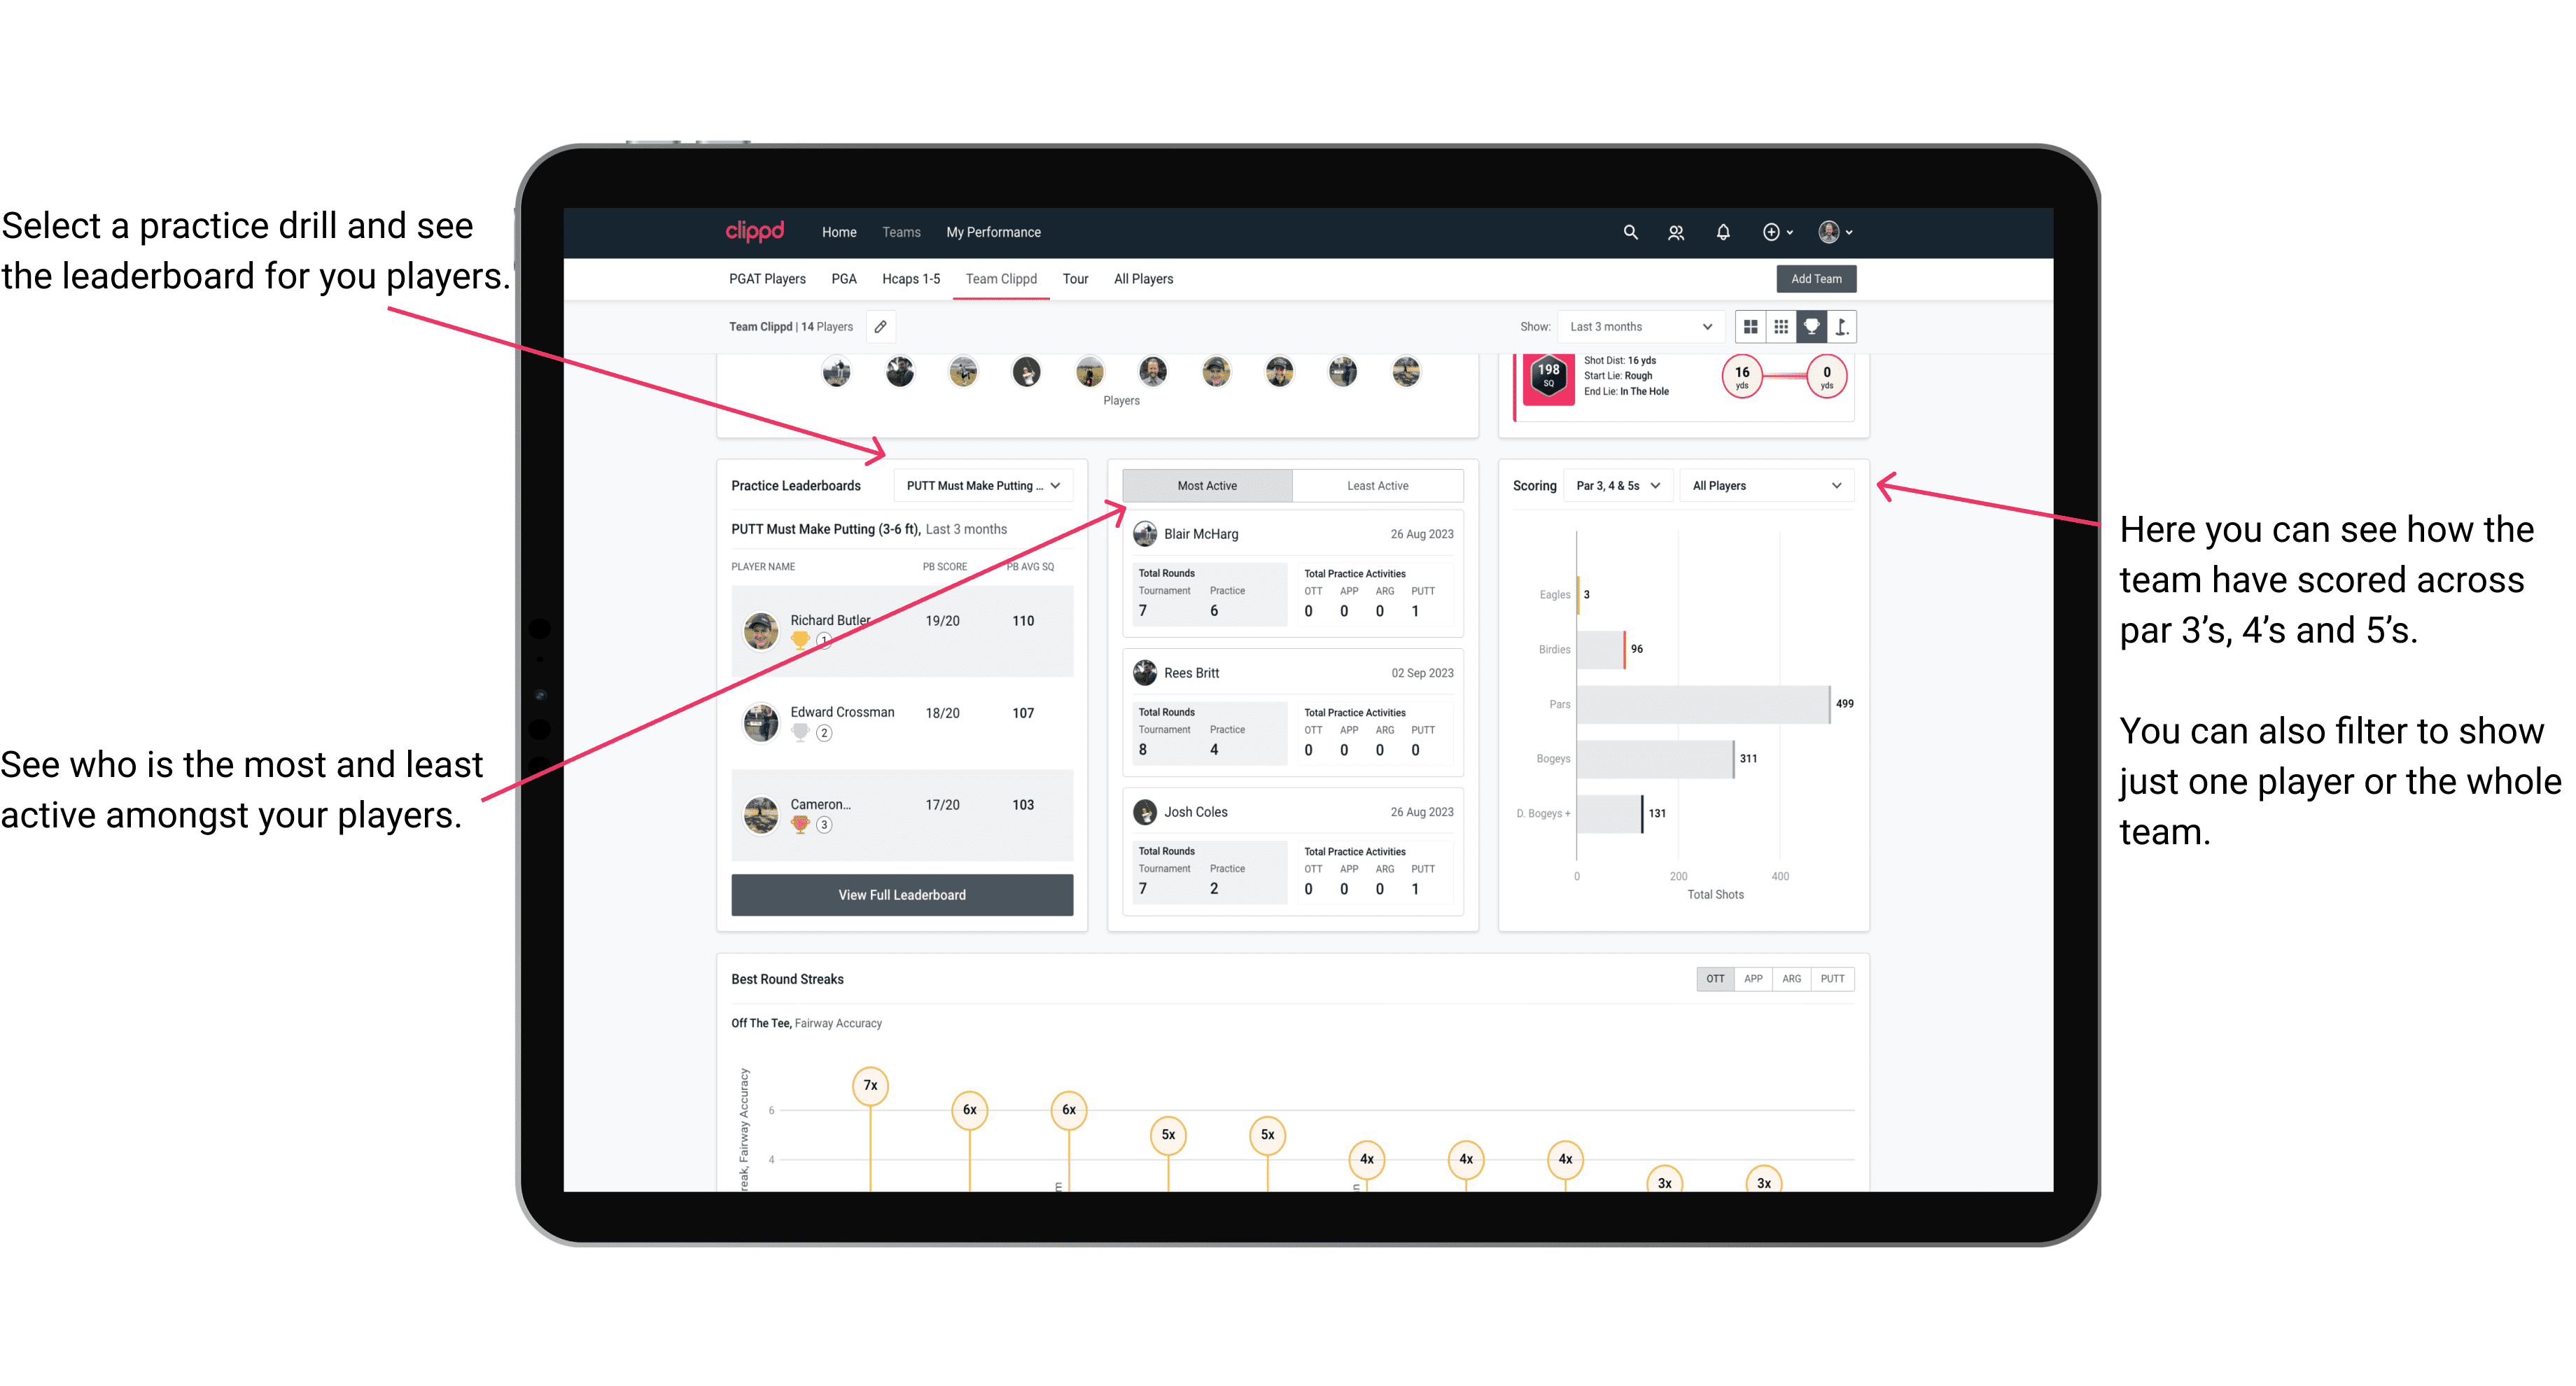Select the Team Clippd tab
Viewport: 2576px width, 1386px height.
pyautogui.click(x=1003, y=278)
